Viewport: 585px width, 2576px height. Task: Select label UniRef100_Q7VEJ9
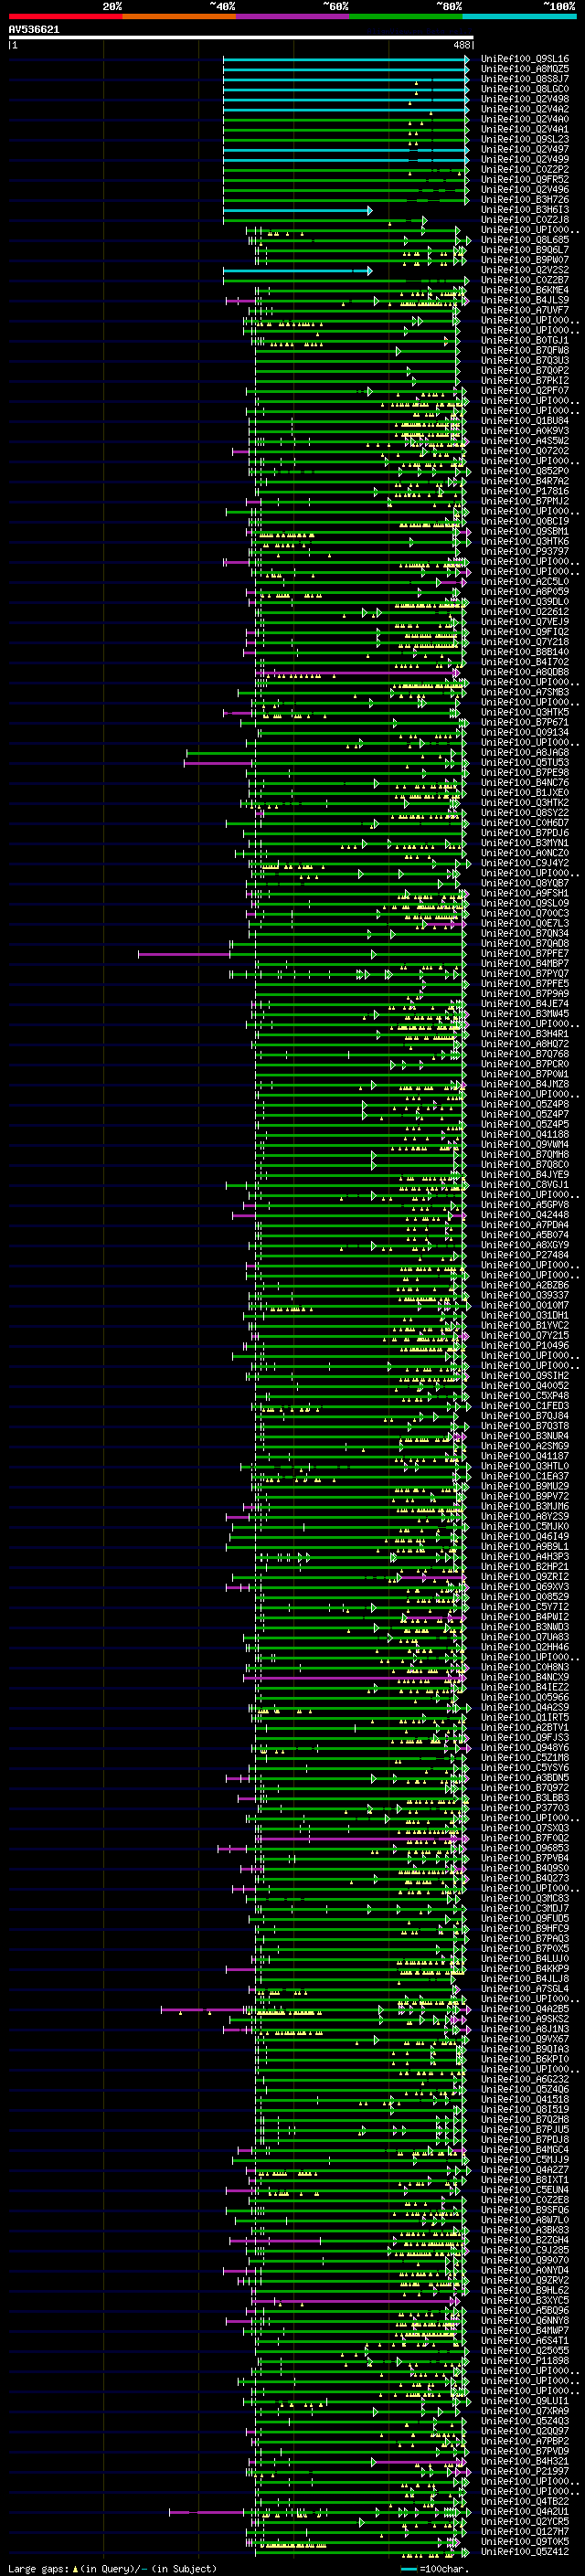(524, 622)
